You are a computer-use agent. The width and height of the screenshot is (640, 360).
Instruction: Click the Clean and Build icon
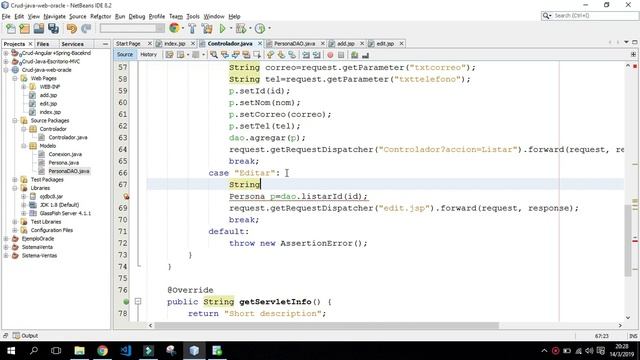(207, 29)
